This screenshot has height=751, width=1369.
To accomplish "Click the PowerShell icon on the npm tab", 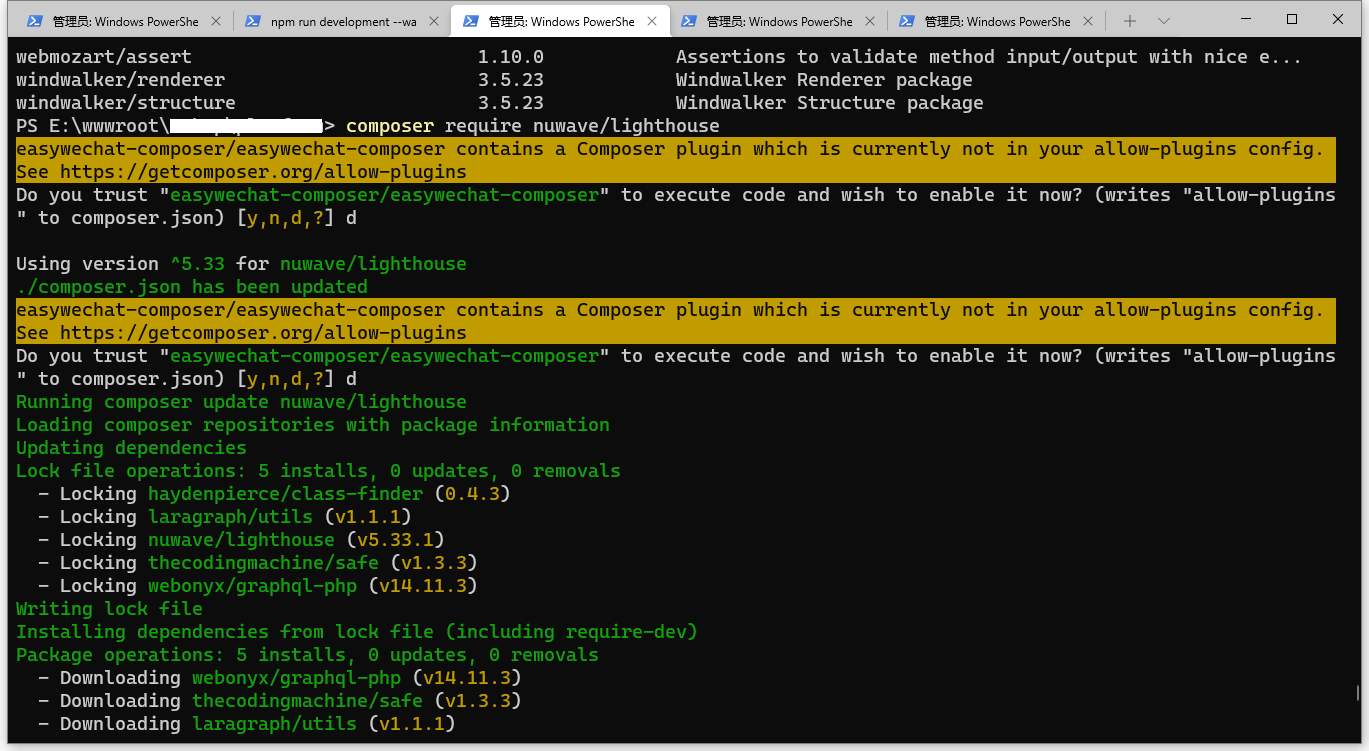I will 253,21.
